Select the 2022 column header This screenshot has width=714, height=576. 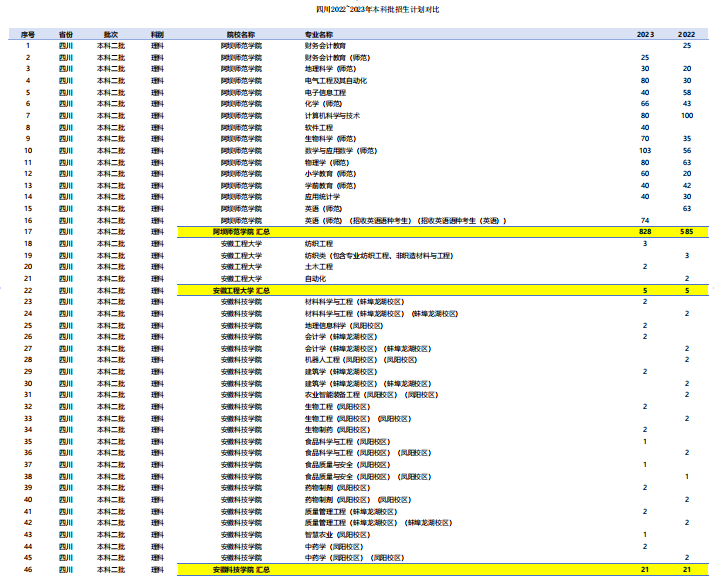[x=687, y=34]
